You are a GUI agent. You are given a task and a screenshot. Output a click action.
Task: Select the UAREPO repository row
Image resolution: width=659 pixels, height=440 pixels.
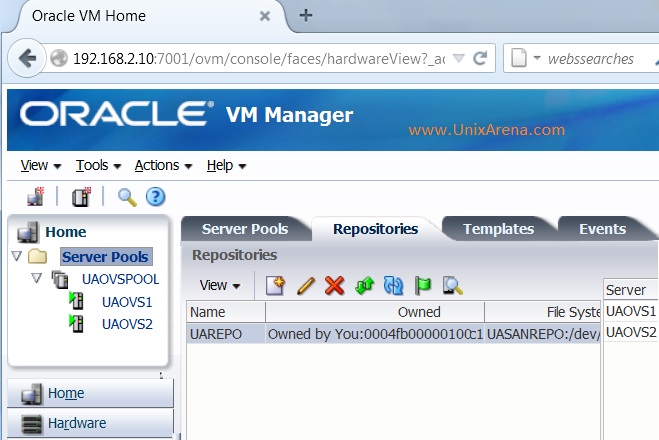[x=393, y=334]
